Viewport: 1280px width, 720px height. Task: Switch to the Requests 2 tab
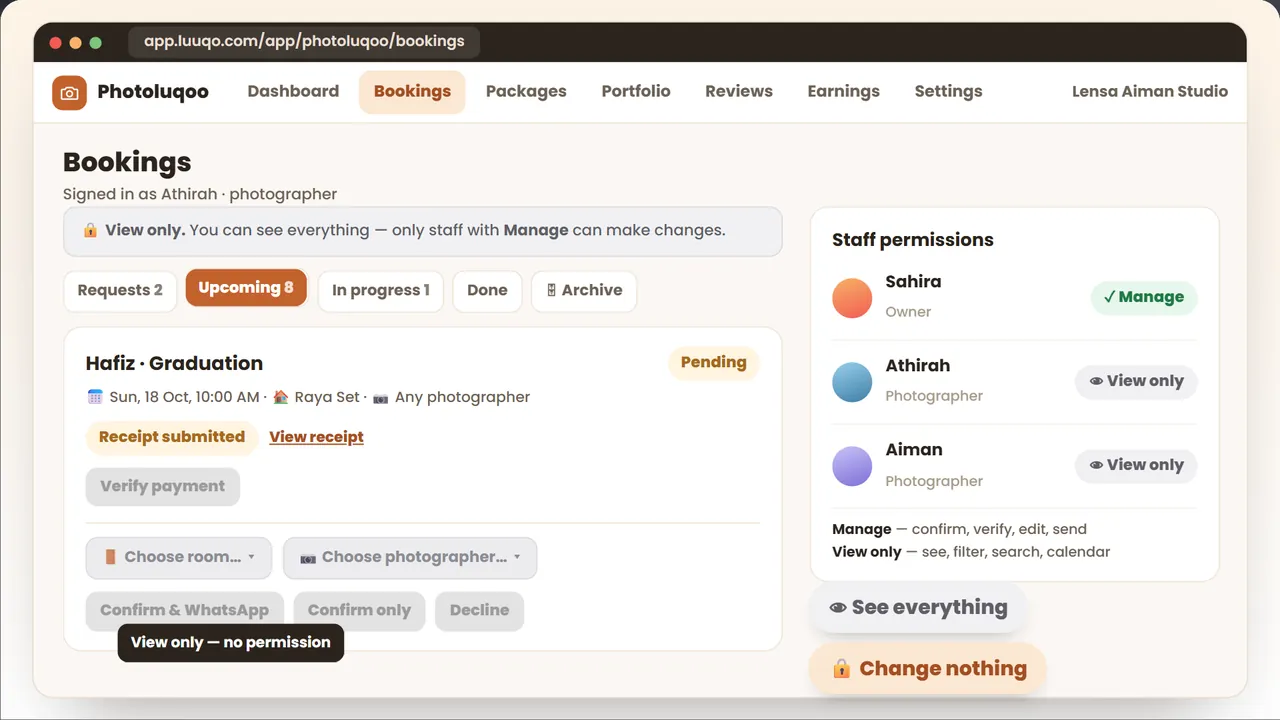click(x=120, y=291)
